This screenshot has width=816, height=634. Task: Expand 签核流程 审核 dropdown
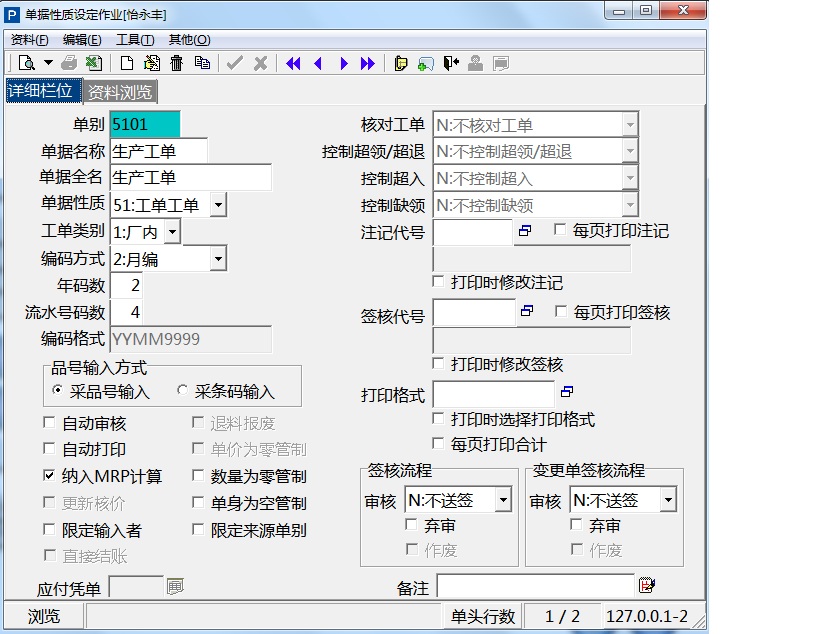click(503, 500)
